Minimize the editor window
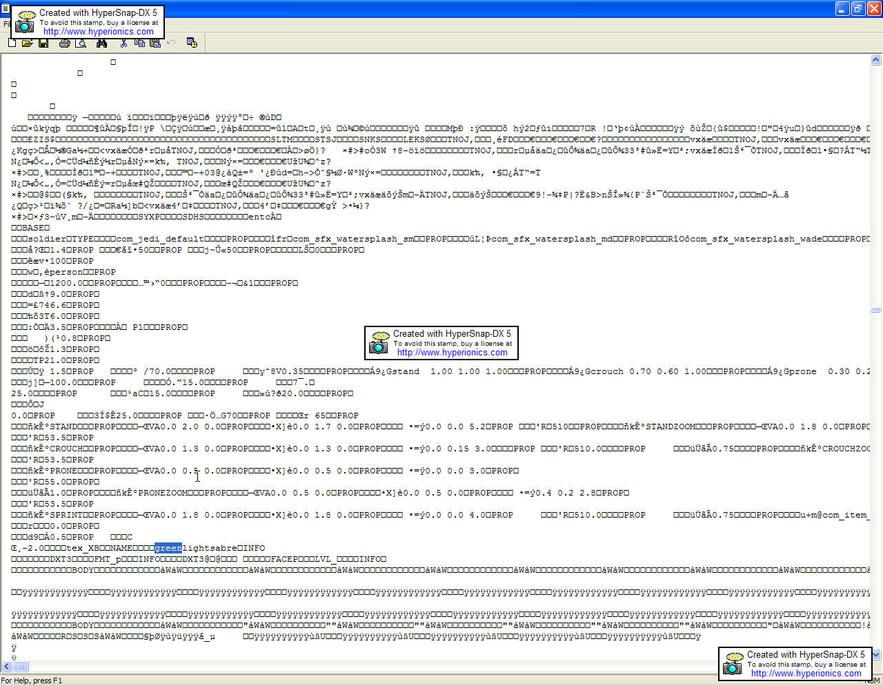This screenshot has height=686, width=883. (x=842, y=8)
